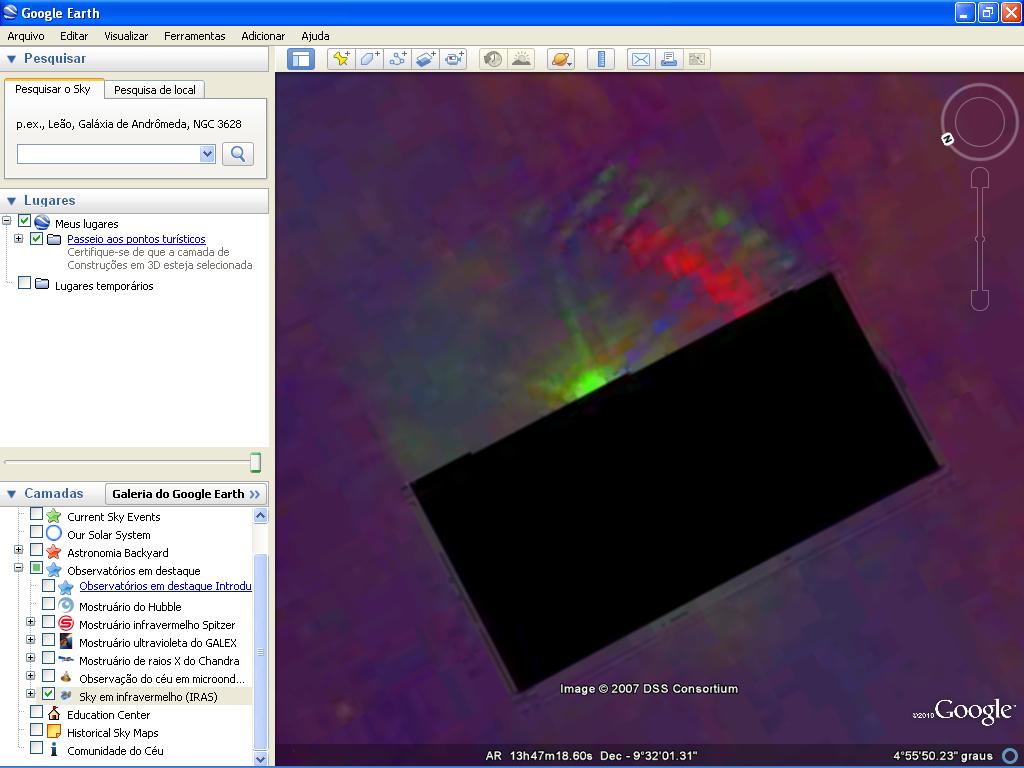Image resolution: width=1024 pixels, height=768 pixels.
Task: Click the Spitzer infrared showcase icon
Action: click(x=66, y=624)
